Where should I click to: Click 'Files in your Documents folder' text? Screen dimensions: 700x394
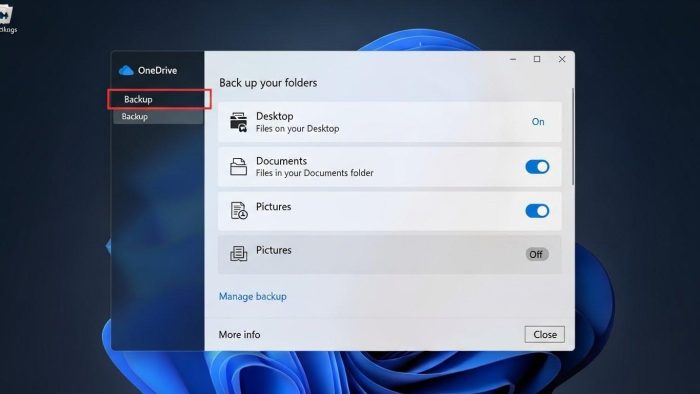[x=315, y=173]
